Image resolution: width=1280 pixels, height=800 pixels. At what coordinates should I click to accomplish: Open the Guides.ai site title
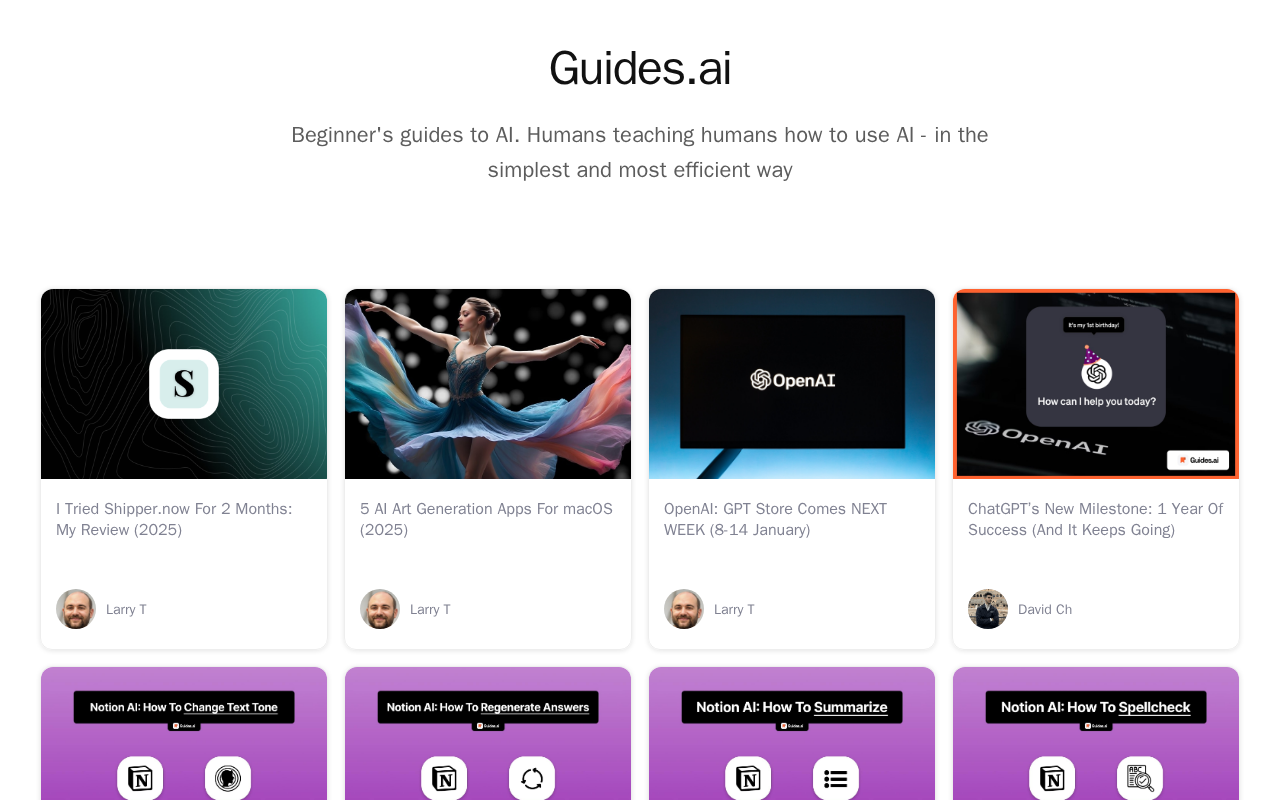click(x=640, y=69)
